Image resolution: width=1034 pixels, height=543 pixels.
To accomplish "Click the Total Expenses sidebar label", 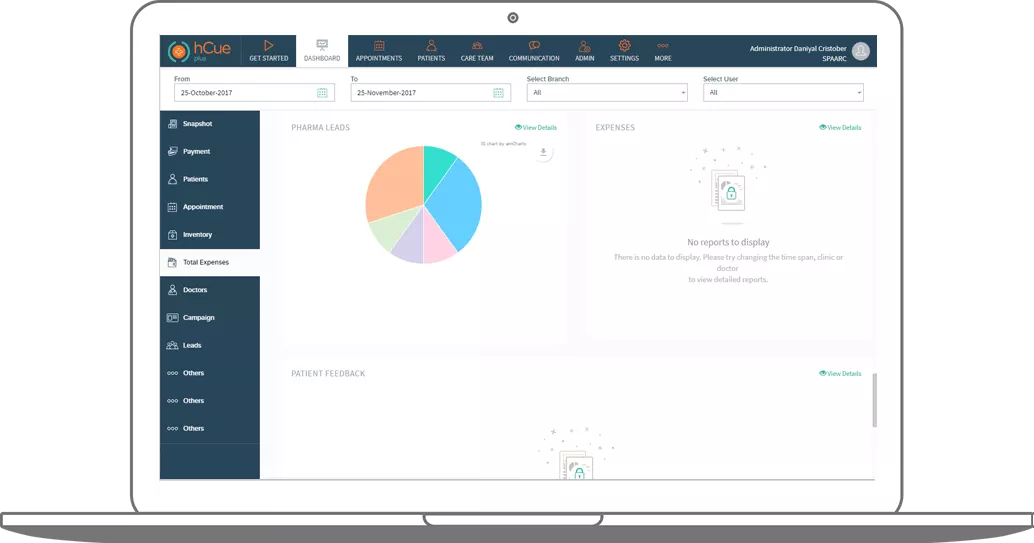I will tap(206, 262).
